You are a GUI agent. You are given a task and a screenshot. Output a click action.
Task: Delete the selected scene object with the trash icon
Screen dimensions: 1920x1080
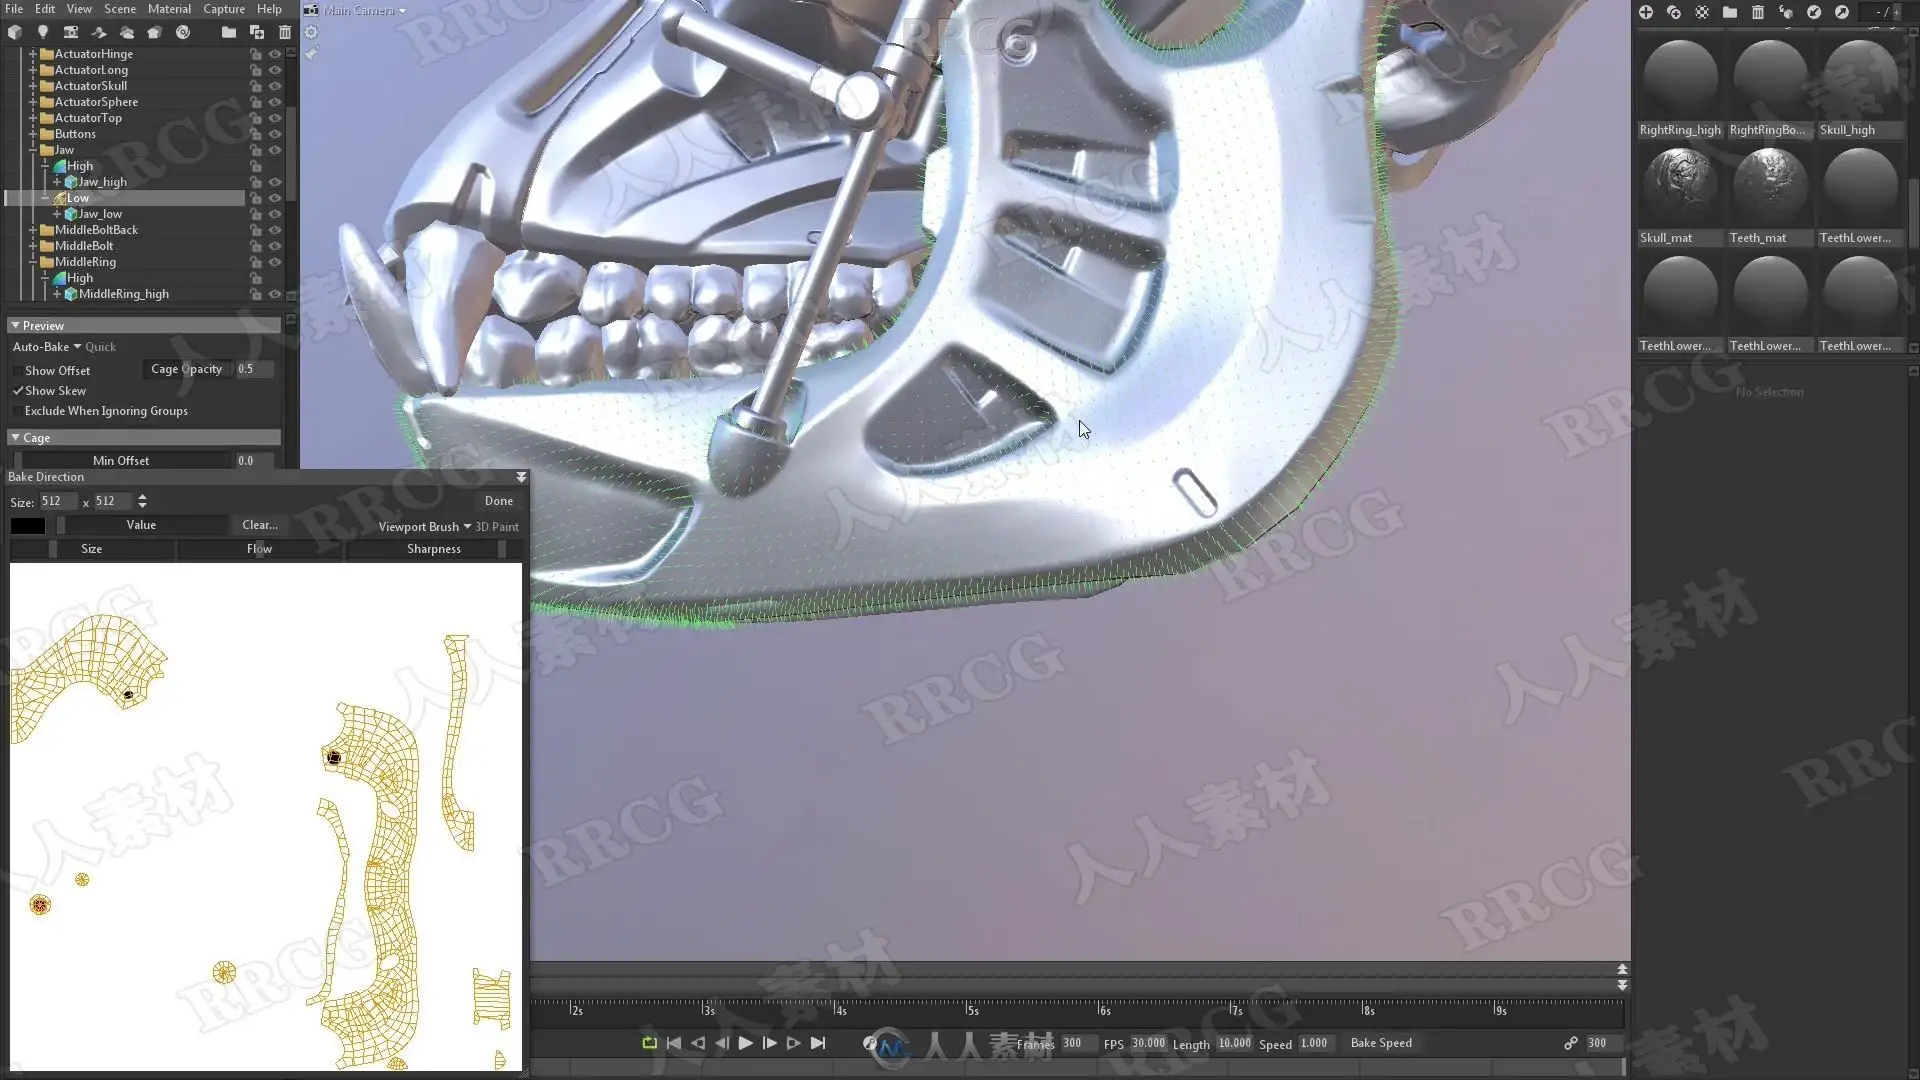coord(285,32)
